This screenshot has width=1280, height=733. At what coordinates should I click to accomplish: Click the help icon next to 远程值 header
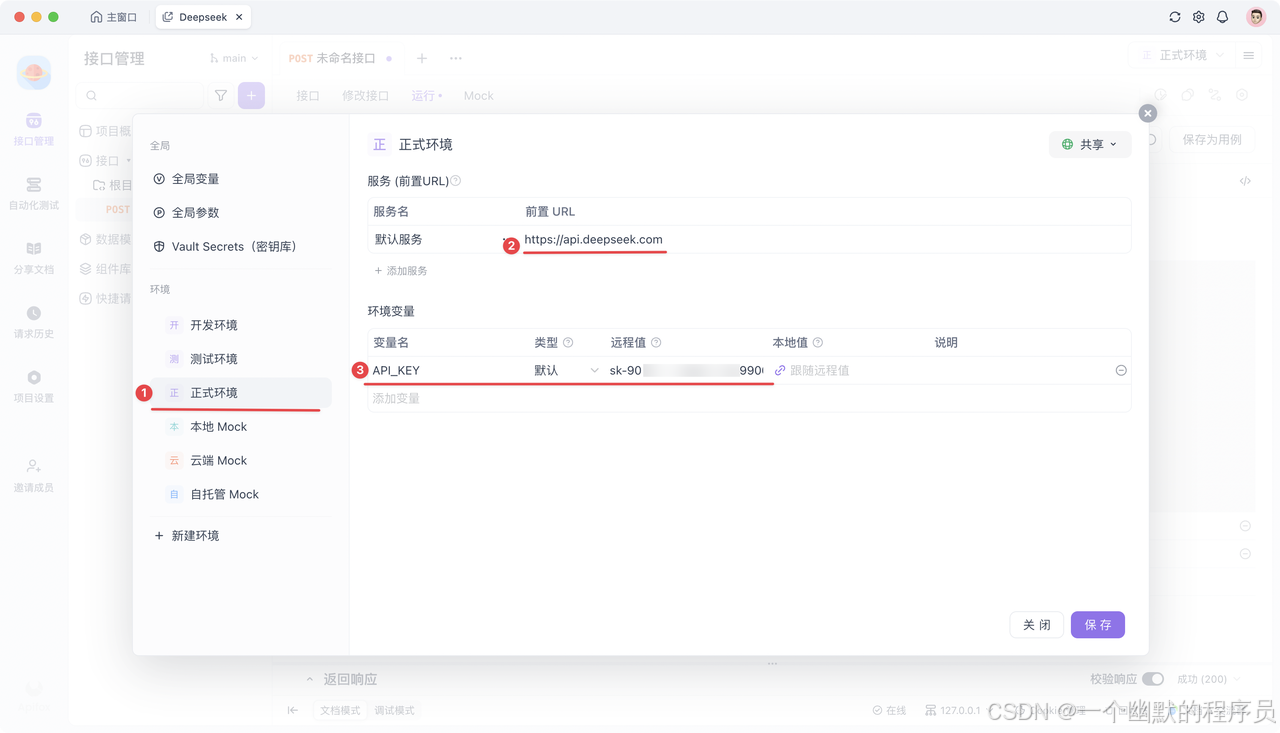point(656,343)
